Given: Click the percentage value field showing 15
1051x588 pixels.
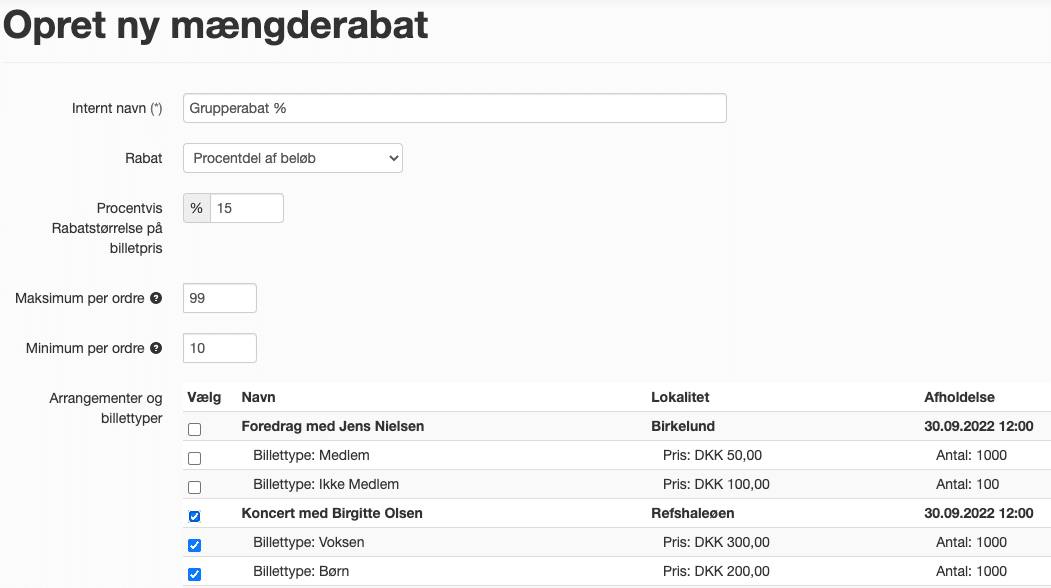Looking at the screenshot, I should [x=247, y=208].
